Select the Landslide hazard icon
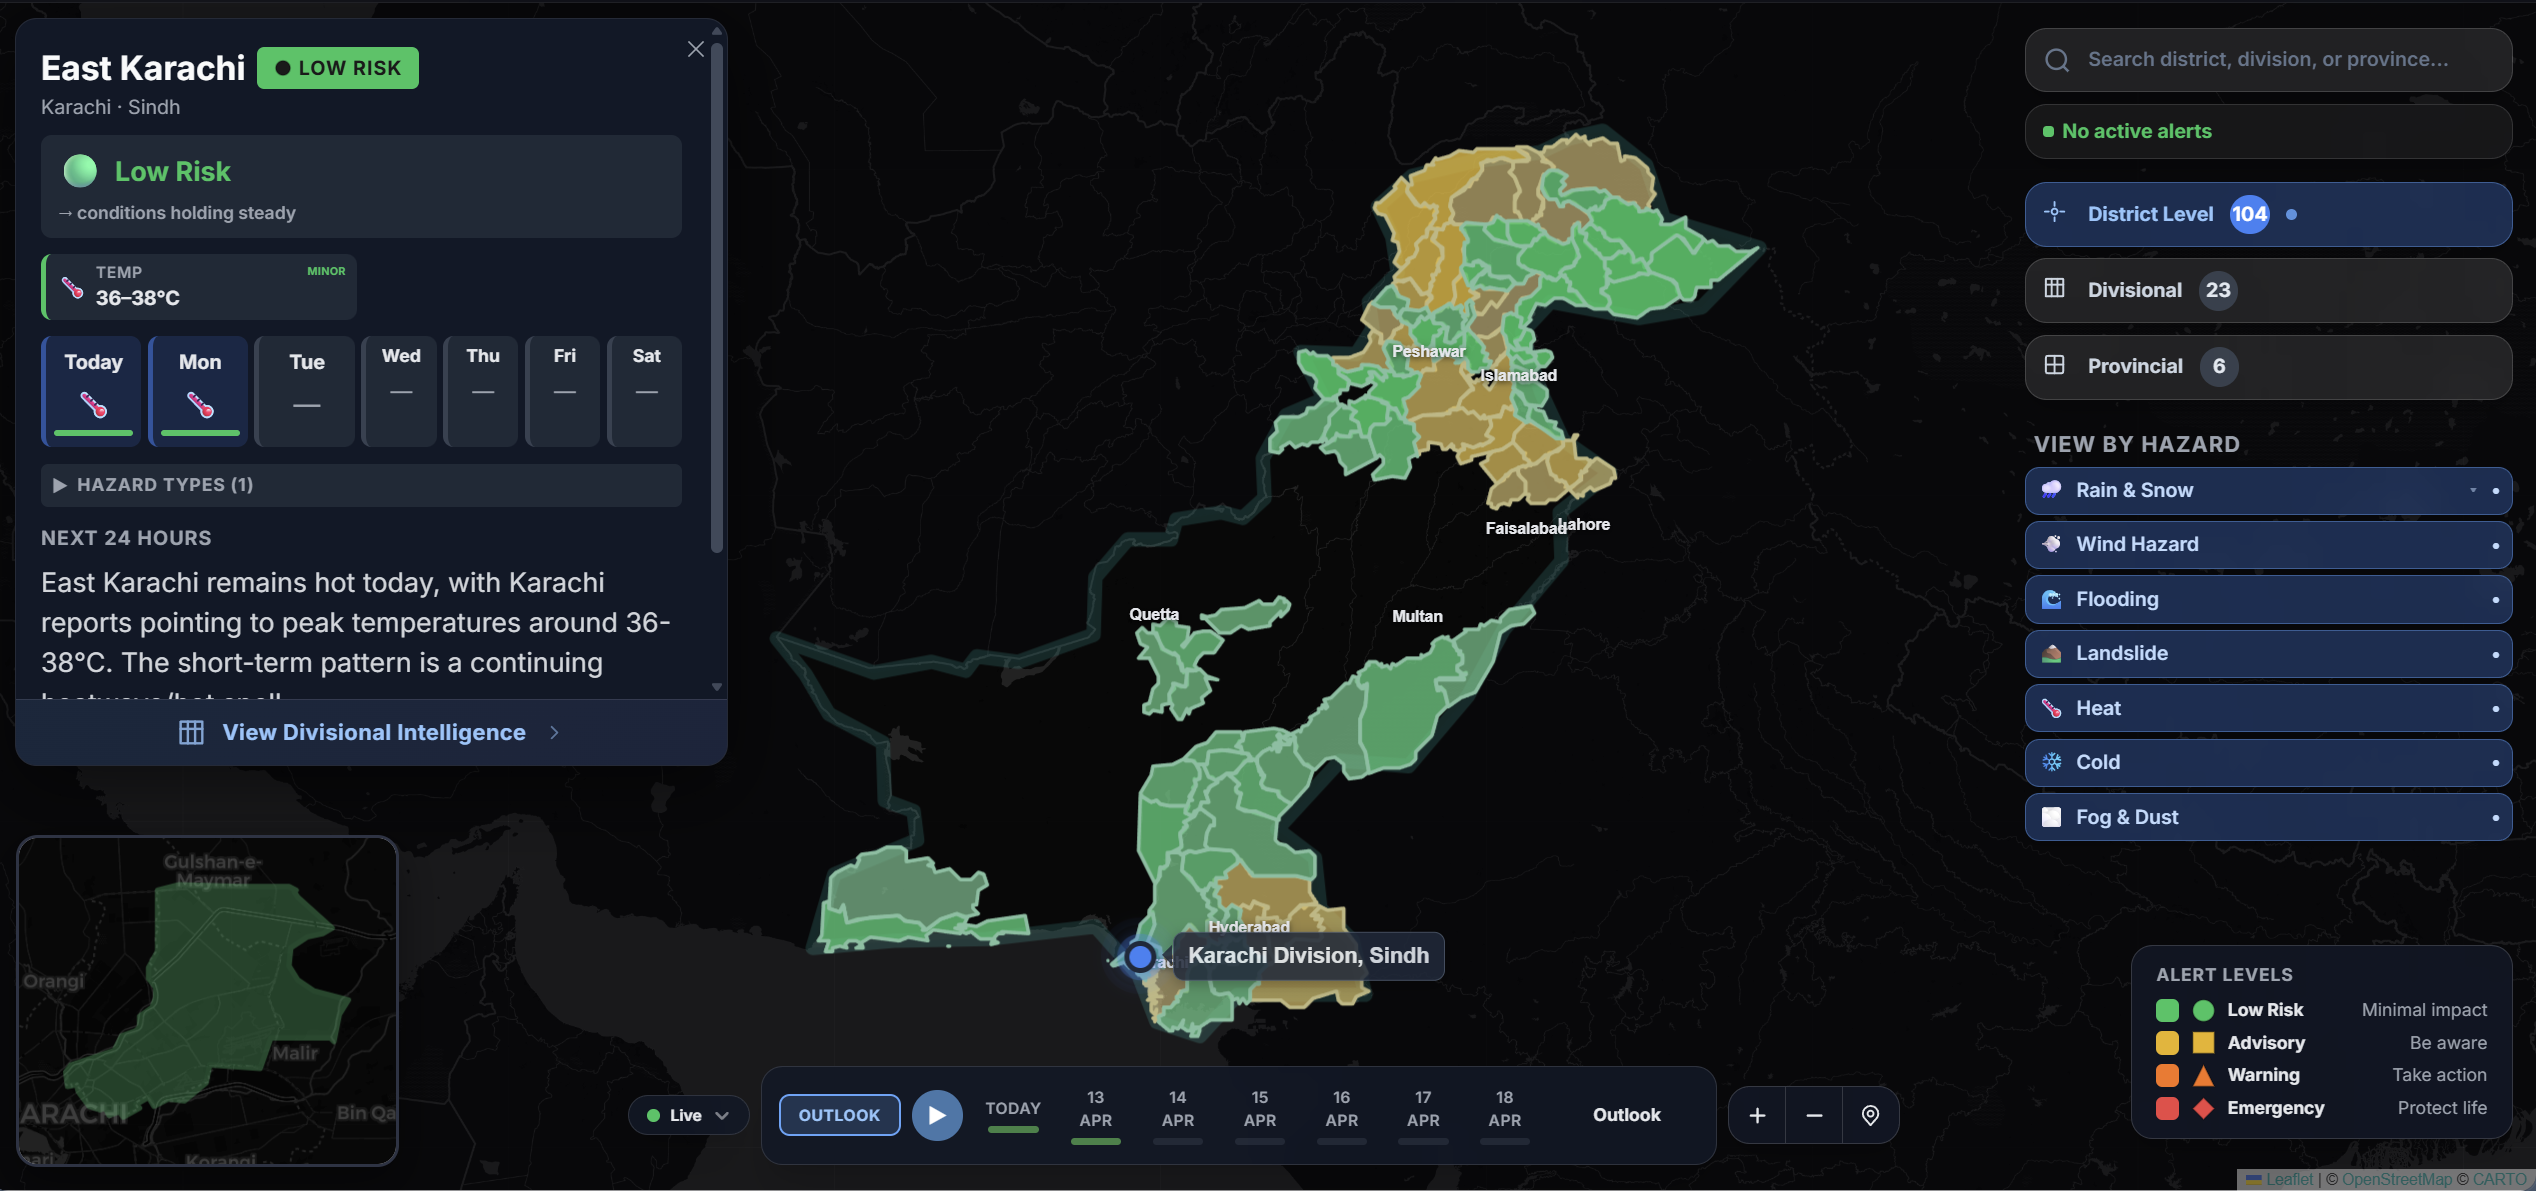 (x=2053, y=653)
